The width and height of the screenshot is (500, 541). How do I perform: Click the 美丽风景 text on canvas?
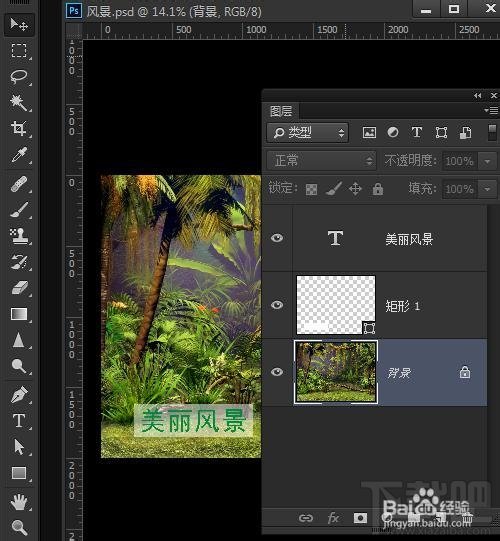coord(193,421)
